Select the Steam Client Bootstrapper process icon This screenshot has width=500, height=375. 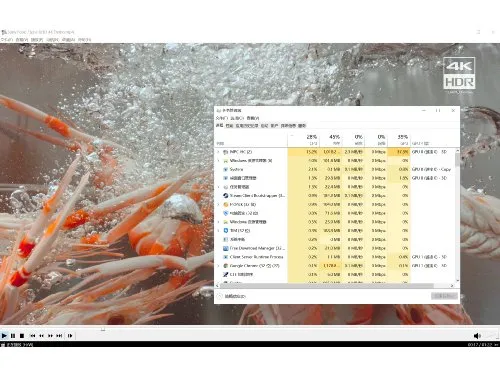pyautogui.click(x=226, y=196)
